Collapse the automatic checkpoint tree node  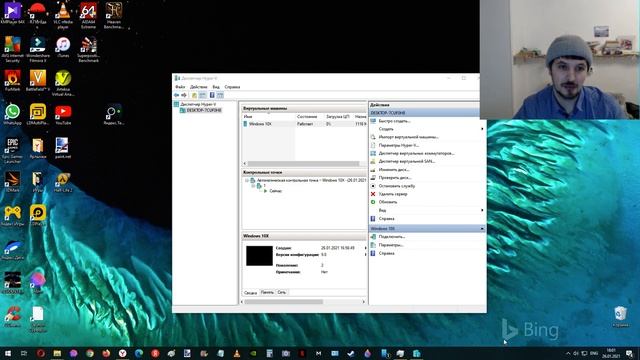tap(247, 180)
